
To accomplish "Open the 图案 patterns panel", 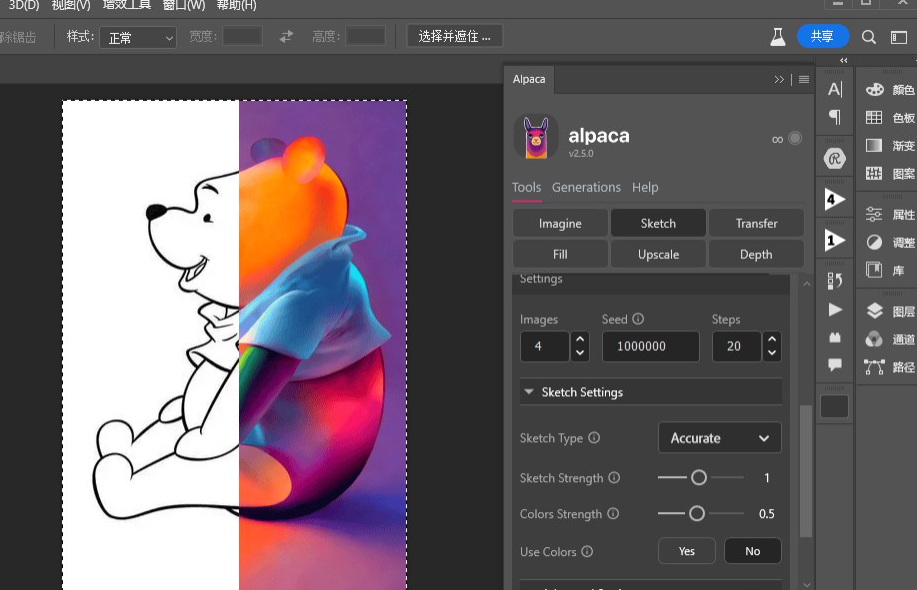I will [890, 173].
